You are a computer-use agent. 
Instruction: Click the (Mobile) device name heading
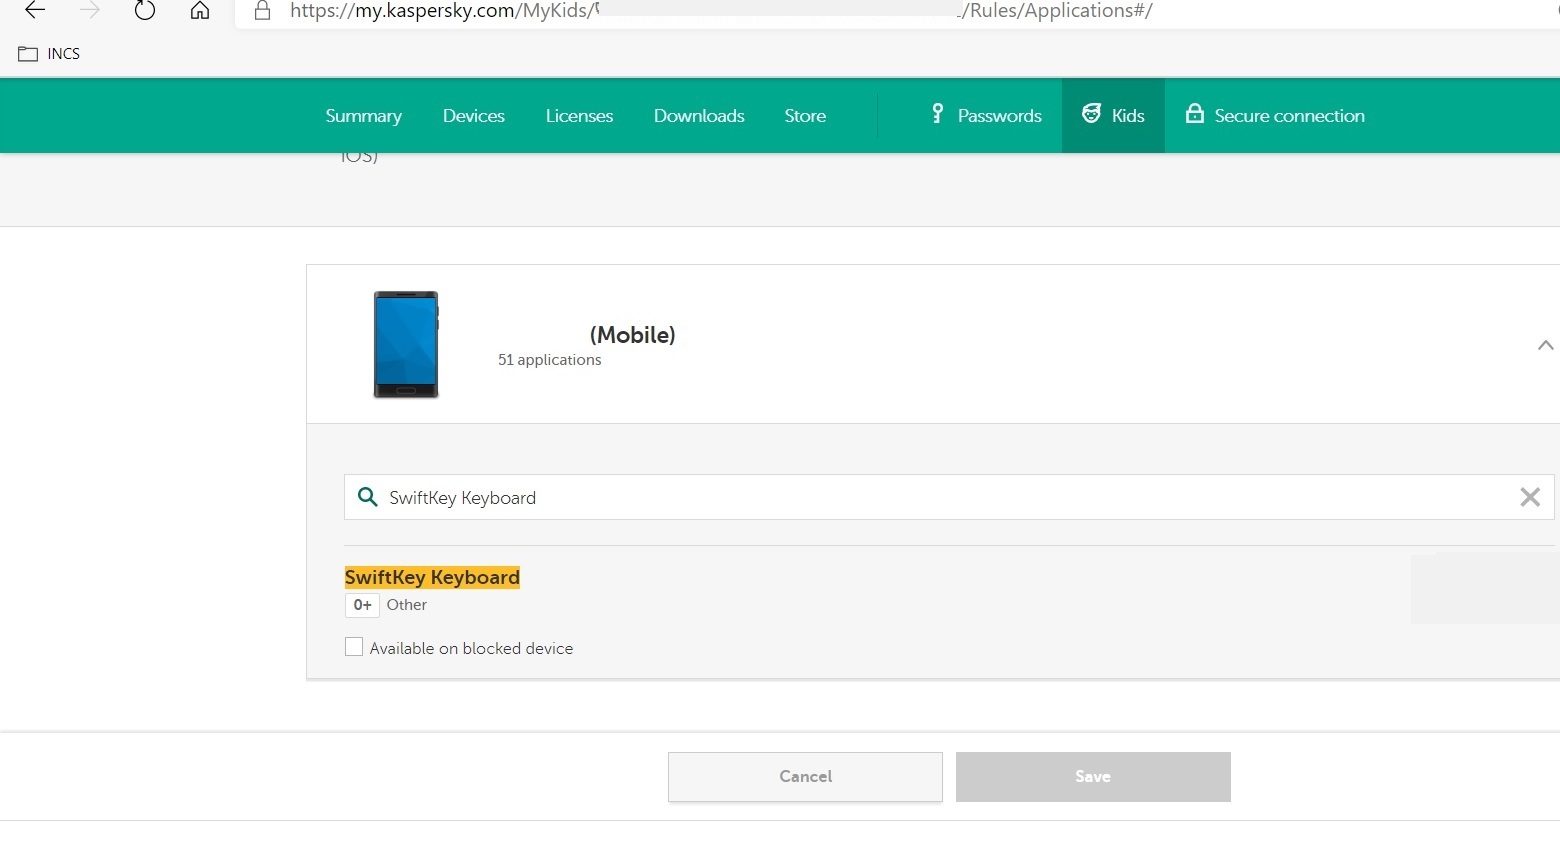click(x=632, y=335)
